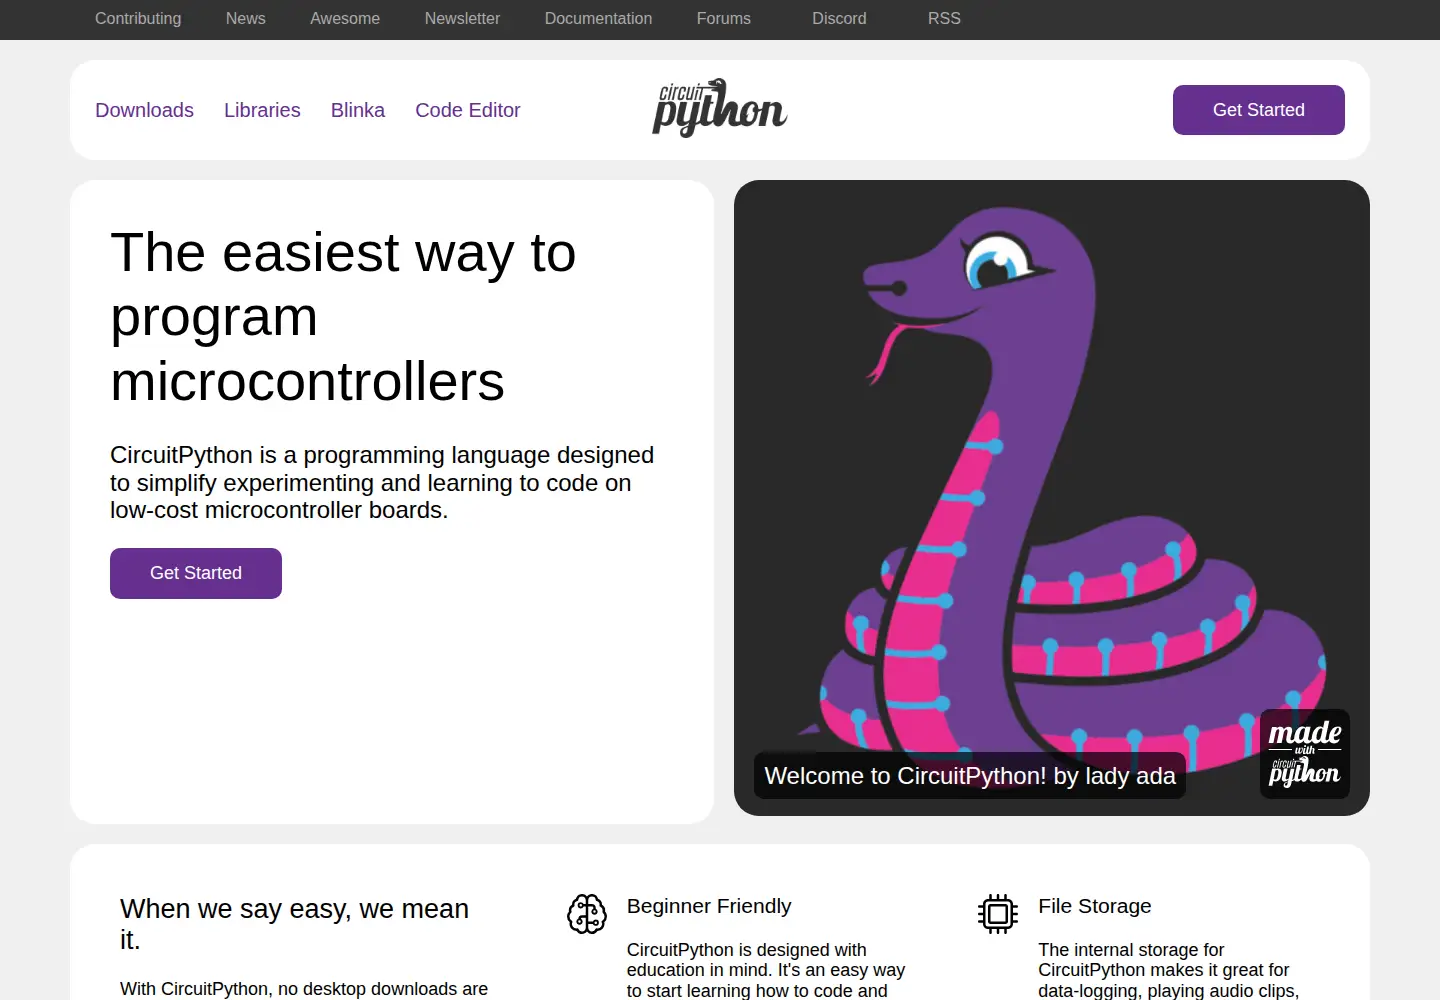This screenshot has width=1440, height=1000.
Task: Click the File Storage chip icon
Action: pyautogui.click(x=998, y=914)
